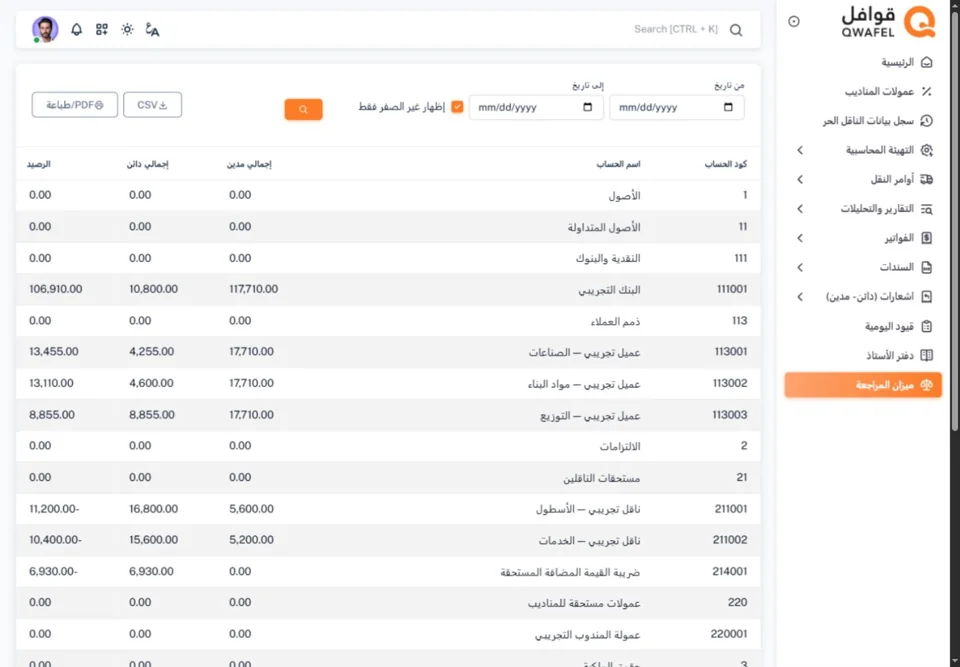Viewport: 960px width, 667px height.
Task: Open the notifications bell icon
Action: coord(77,29)
